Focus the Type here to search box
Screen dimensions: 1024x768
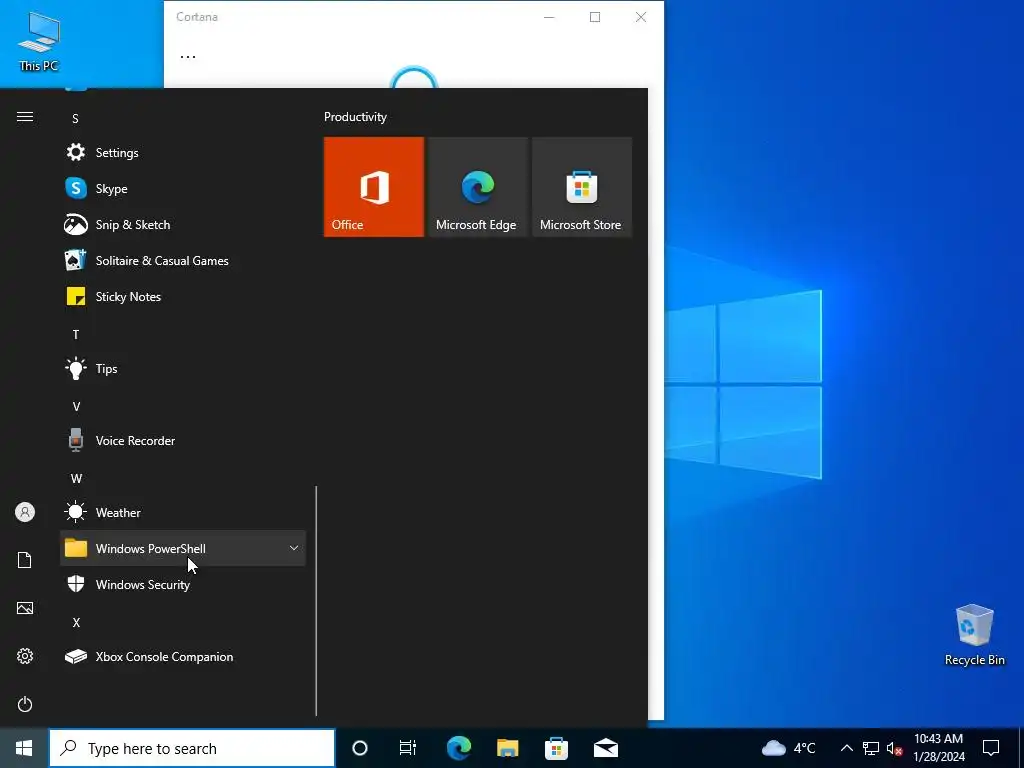[x=192, y=748]
